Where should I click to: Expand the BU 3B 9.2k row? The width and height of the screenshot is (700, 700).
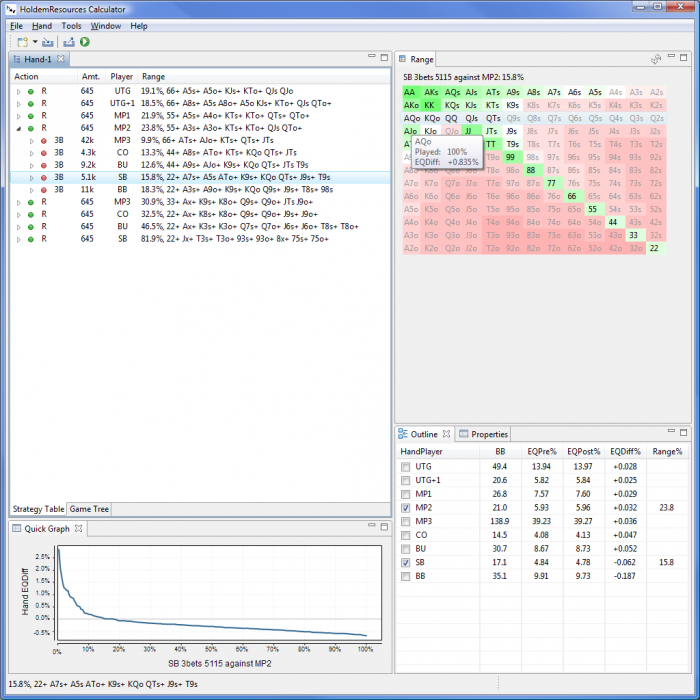coord(32,165)
